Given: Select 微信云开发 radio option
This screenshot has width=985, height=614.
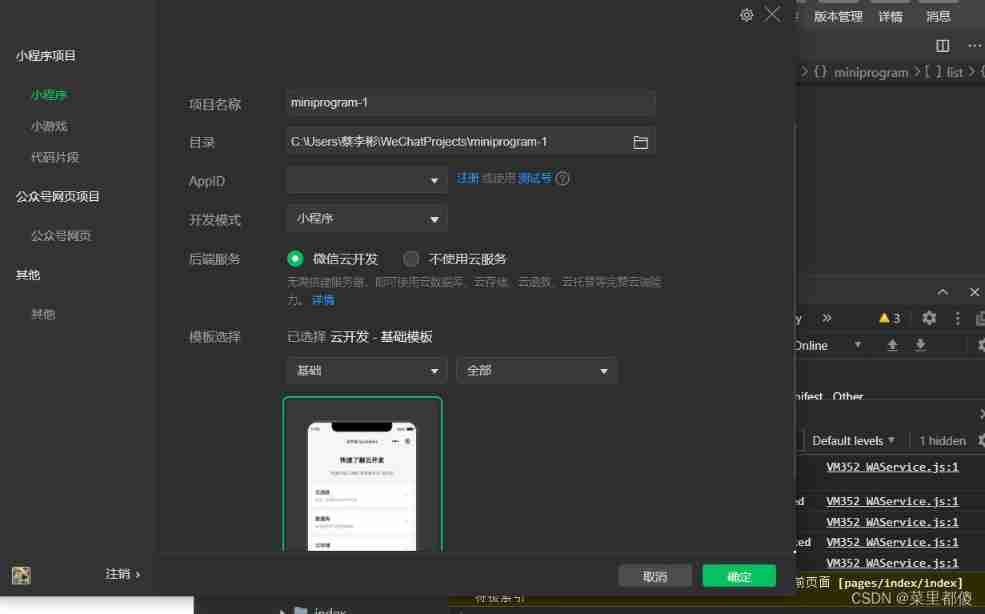Looking at the screenshot, I should [x=295, y=259].
